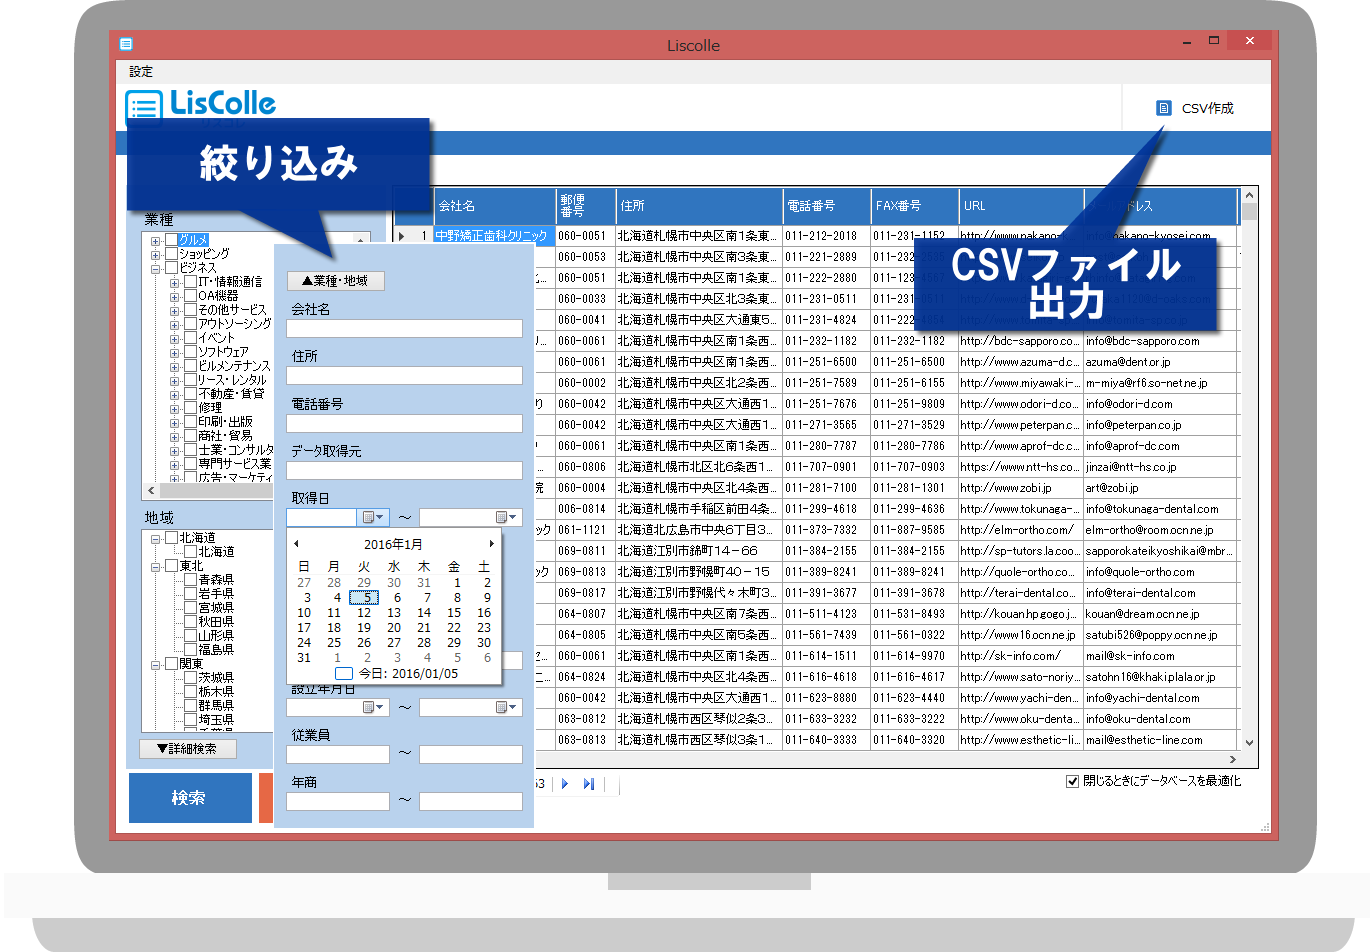Click the 検索 search button
The height and width of the screenshot is (952, 1370).
(x=190, y=798)
